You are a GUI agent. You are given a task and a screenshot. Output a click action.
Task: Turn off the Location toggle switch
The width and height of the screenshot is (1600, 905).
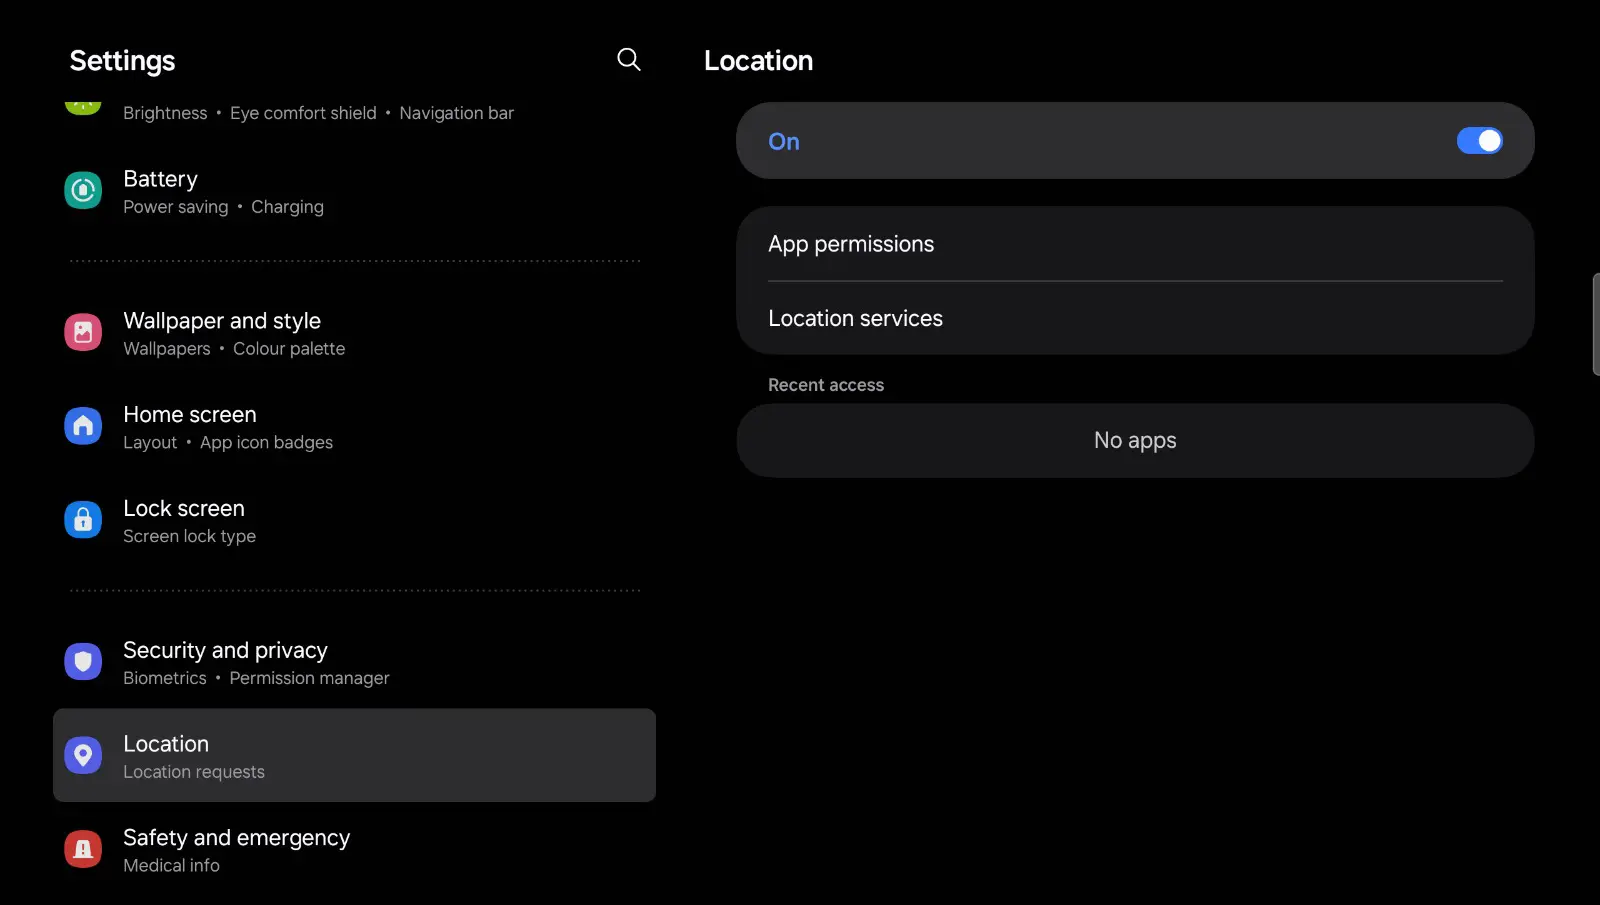(x=1479, y=141)
